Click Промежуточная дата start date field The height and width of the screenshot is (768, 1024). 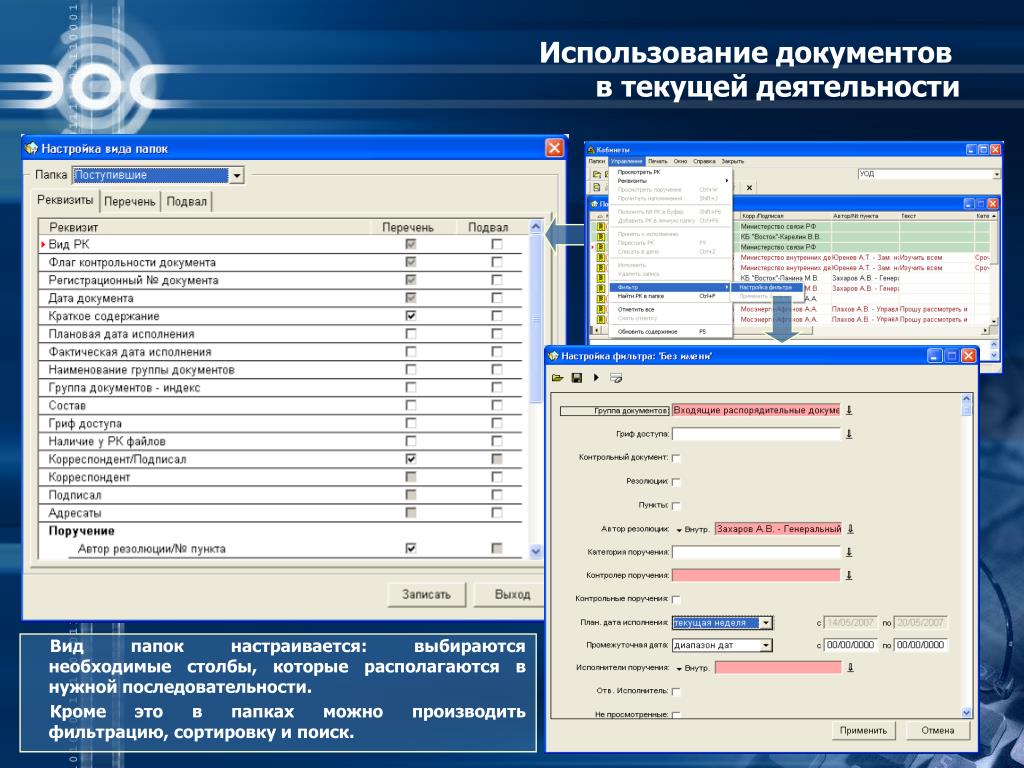point(850,645)
